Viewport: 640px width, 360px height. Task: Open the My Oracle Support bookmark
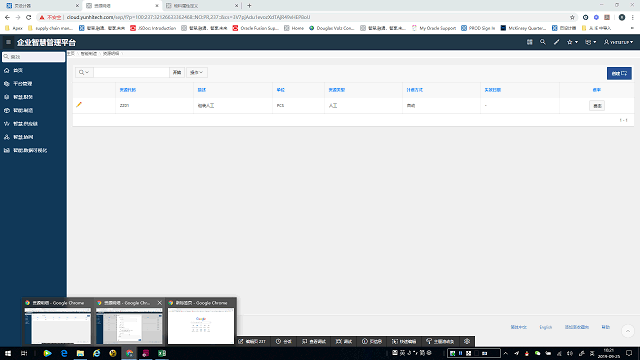pos(434,28)
